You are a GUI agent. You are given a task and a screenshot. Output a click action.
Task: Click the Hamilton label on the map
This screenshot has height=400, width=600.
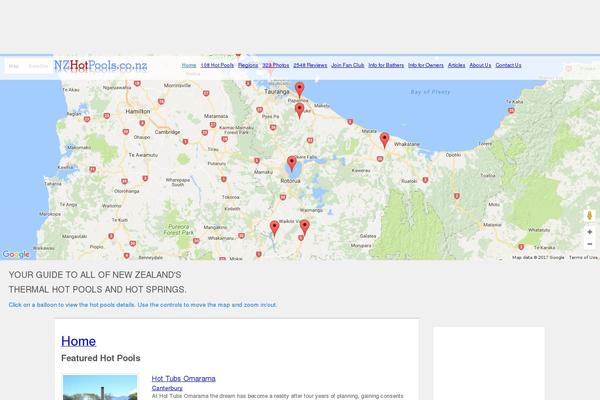[138, 111]
